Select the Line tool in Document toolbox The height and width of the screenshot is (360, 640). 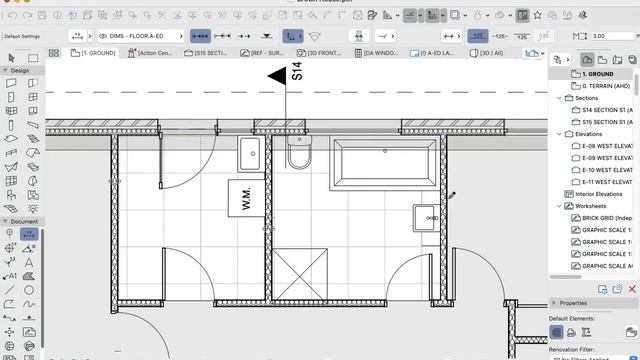(9, 290)
